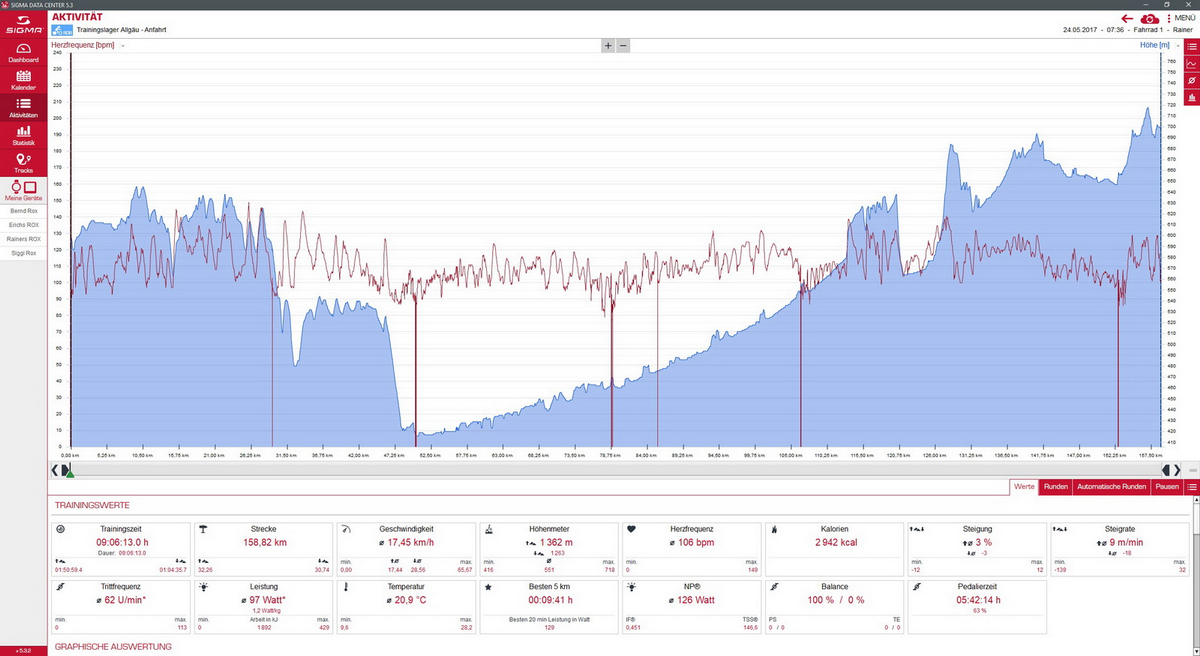Open the MENÜ options
1200x656 pixels.
1180,18
